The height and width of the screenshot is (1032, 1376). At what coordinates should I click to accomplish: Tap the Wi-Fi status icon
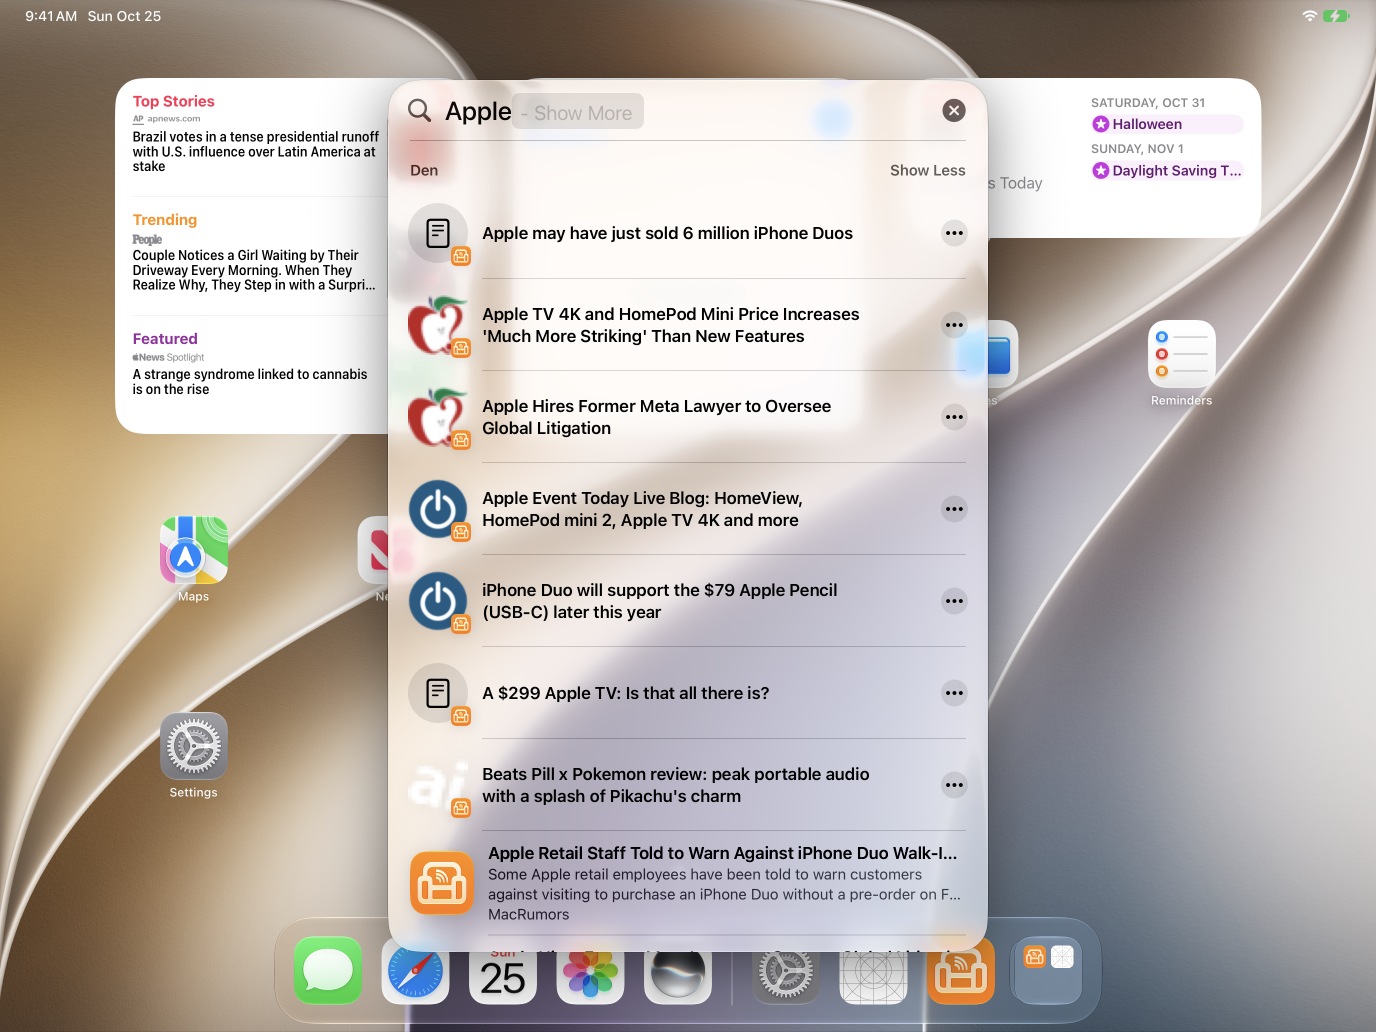(1309, 16)
